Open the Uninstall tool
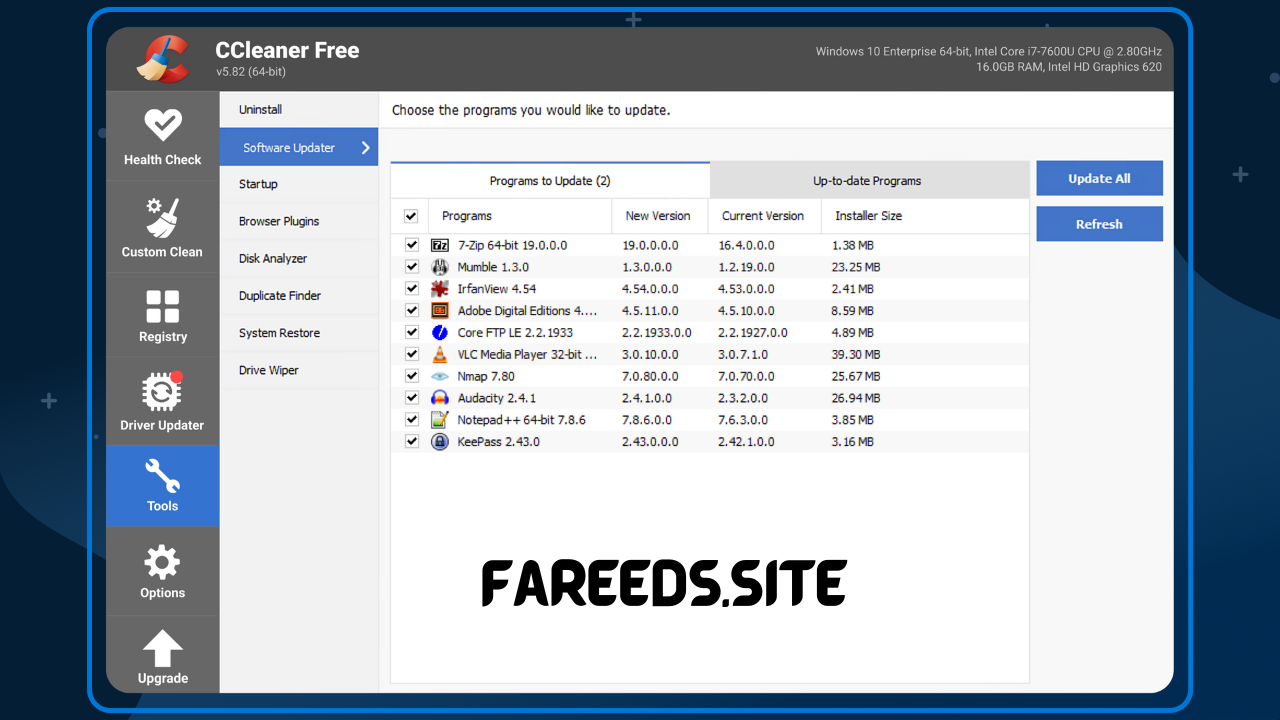 tap(299, 110)
